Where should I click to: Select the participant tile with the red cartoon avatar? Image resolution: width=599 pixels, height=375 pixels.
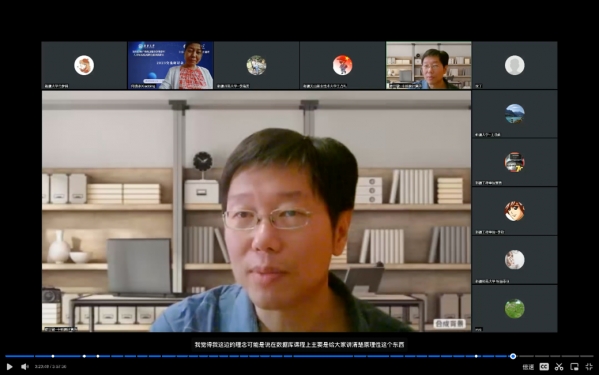pyautogui.click(x=342, y=65)
